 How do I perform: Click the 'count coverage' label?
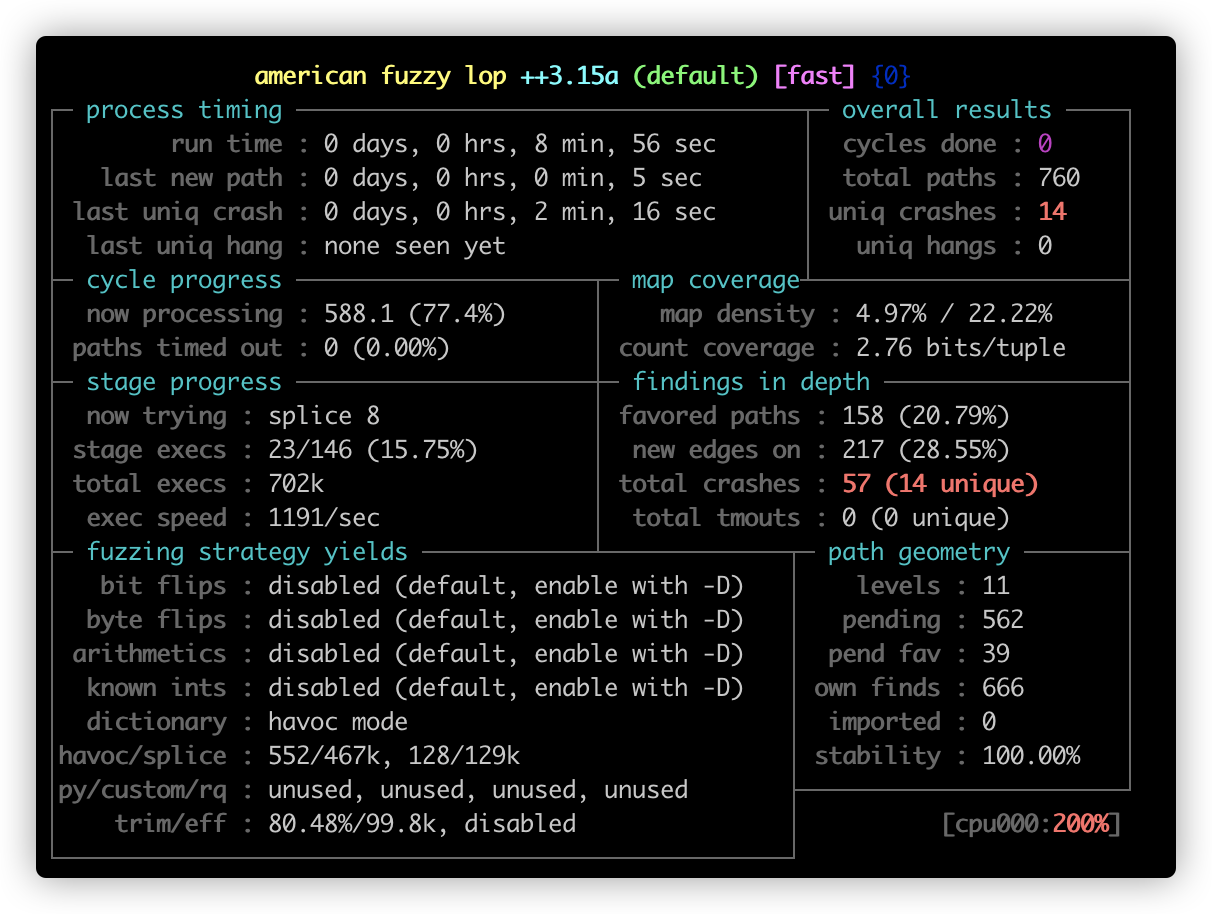[x=717, y=348]
